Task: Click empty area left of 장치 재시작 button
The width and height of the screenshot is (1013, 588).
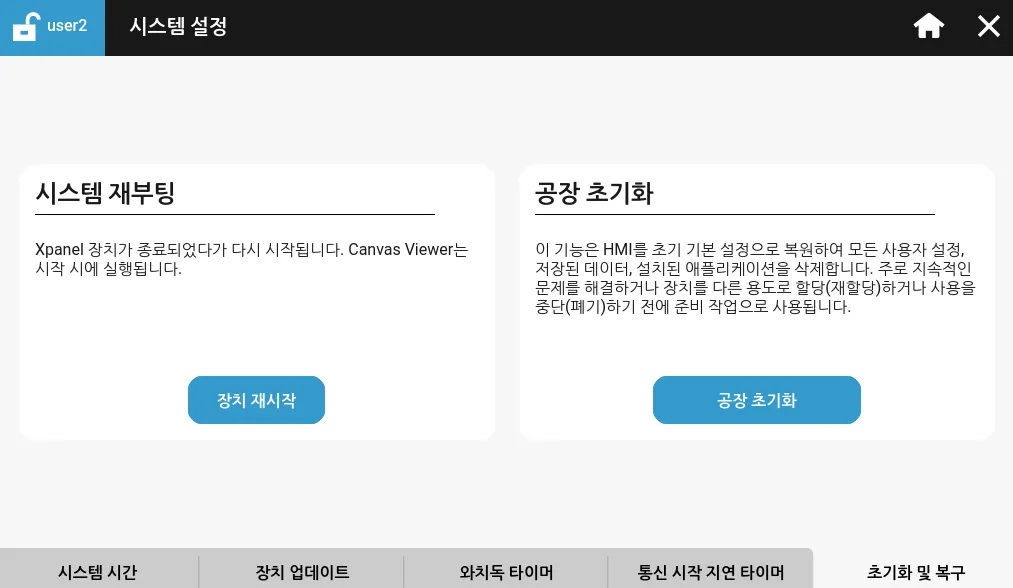Action: tap(100, 400)
